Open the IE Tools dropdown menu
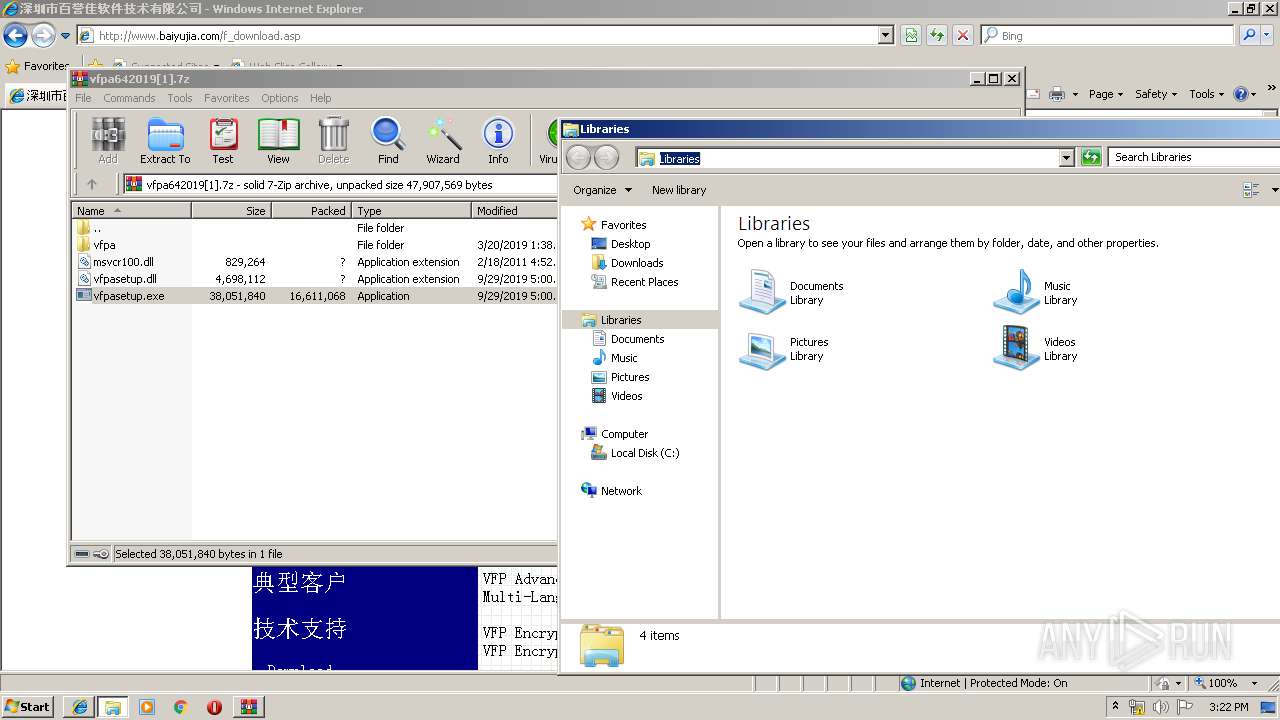The height and width of the screenshot is (720, 1280). click(x=1207, y=94)
